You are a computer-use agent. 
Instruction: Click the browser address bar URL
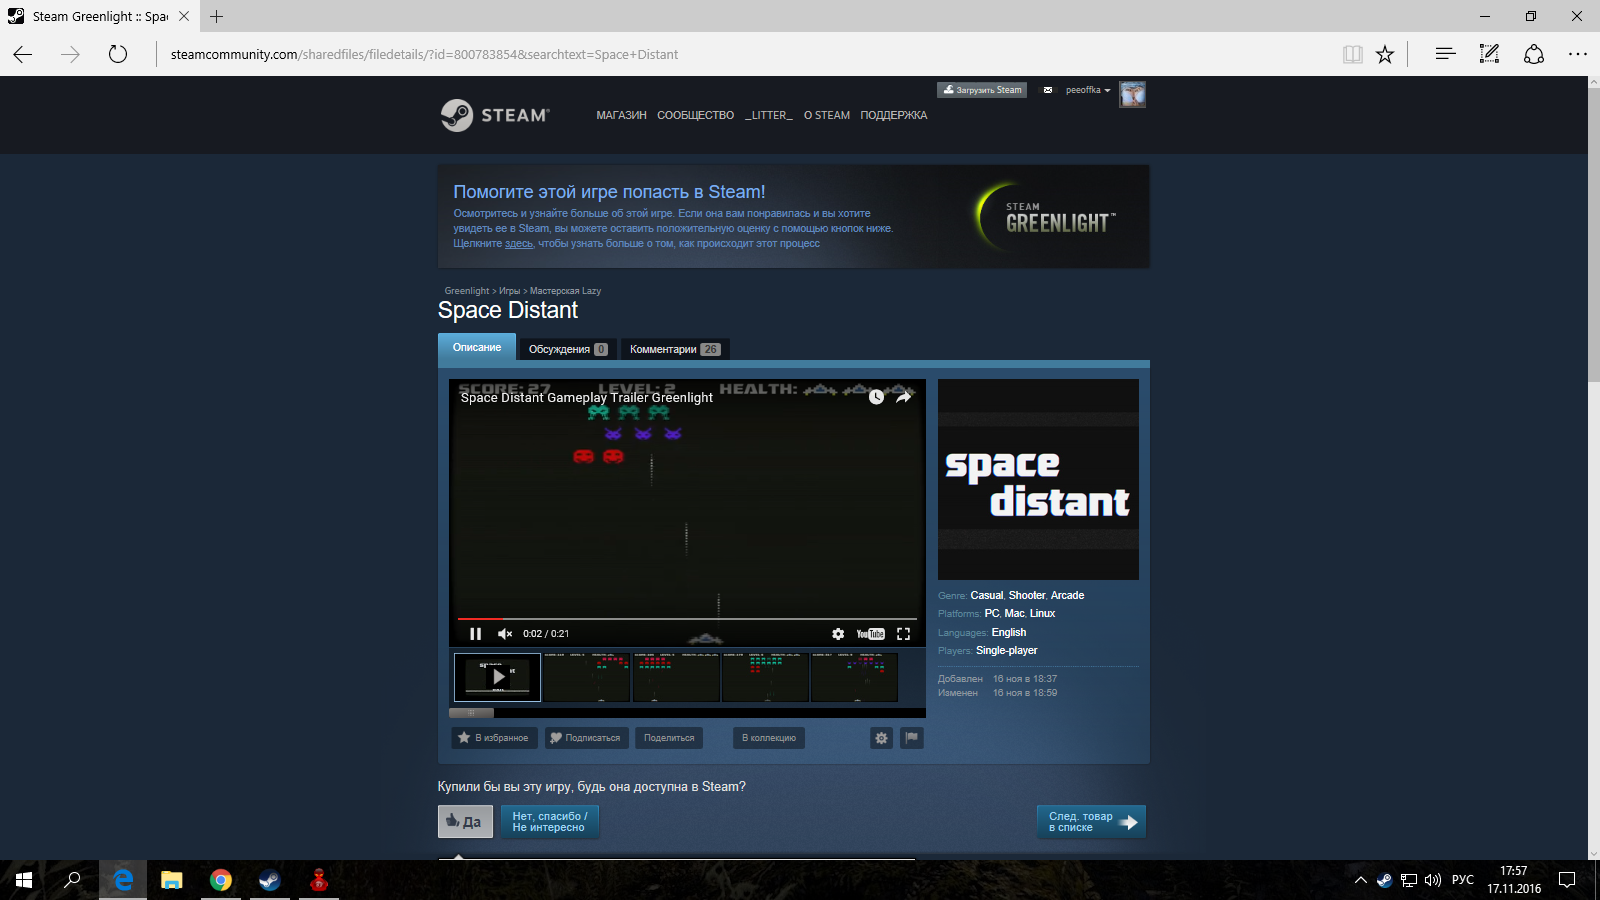424,55
